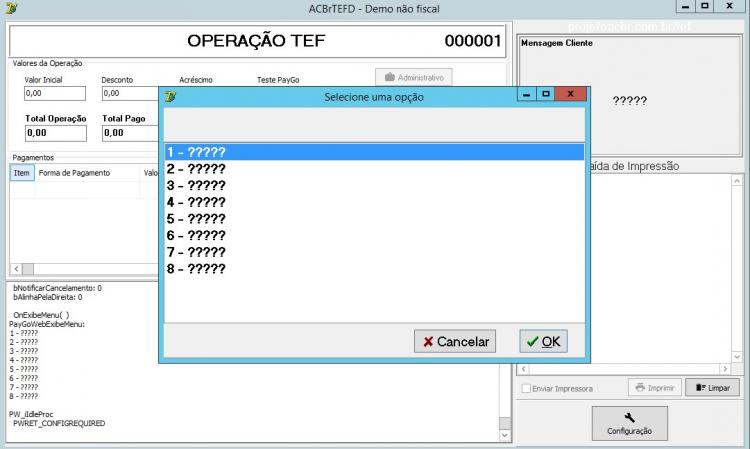
Task: Open the Configuração wrench button
Action: pyautogui.click(x=629, y=423)
